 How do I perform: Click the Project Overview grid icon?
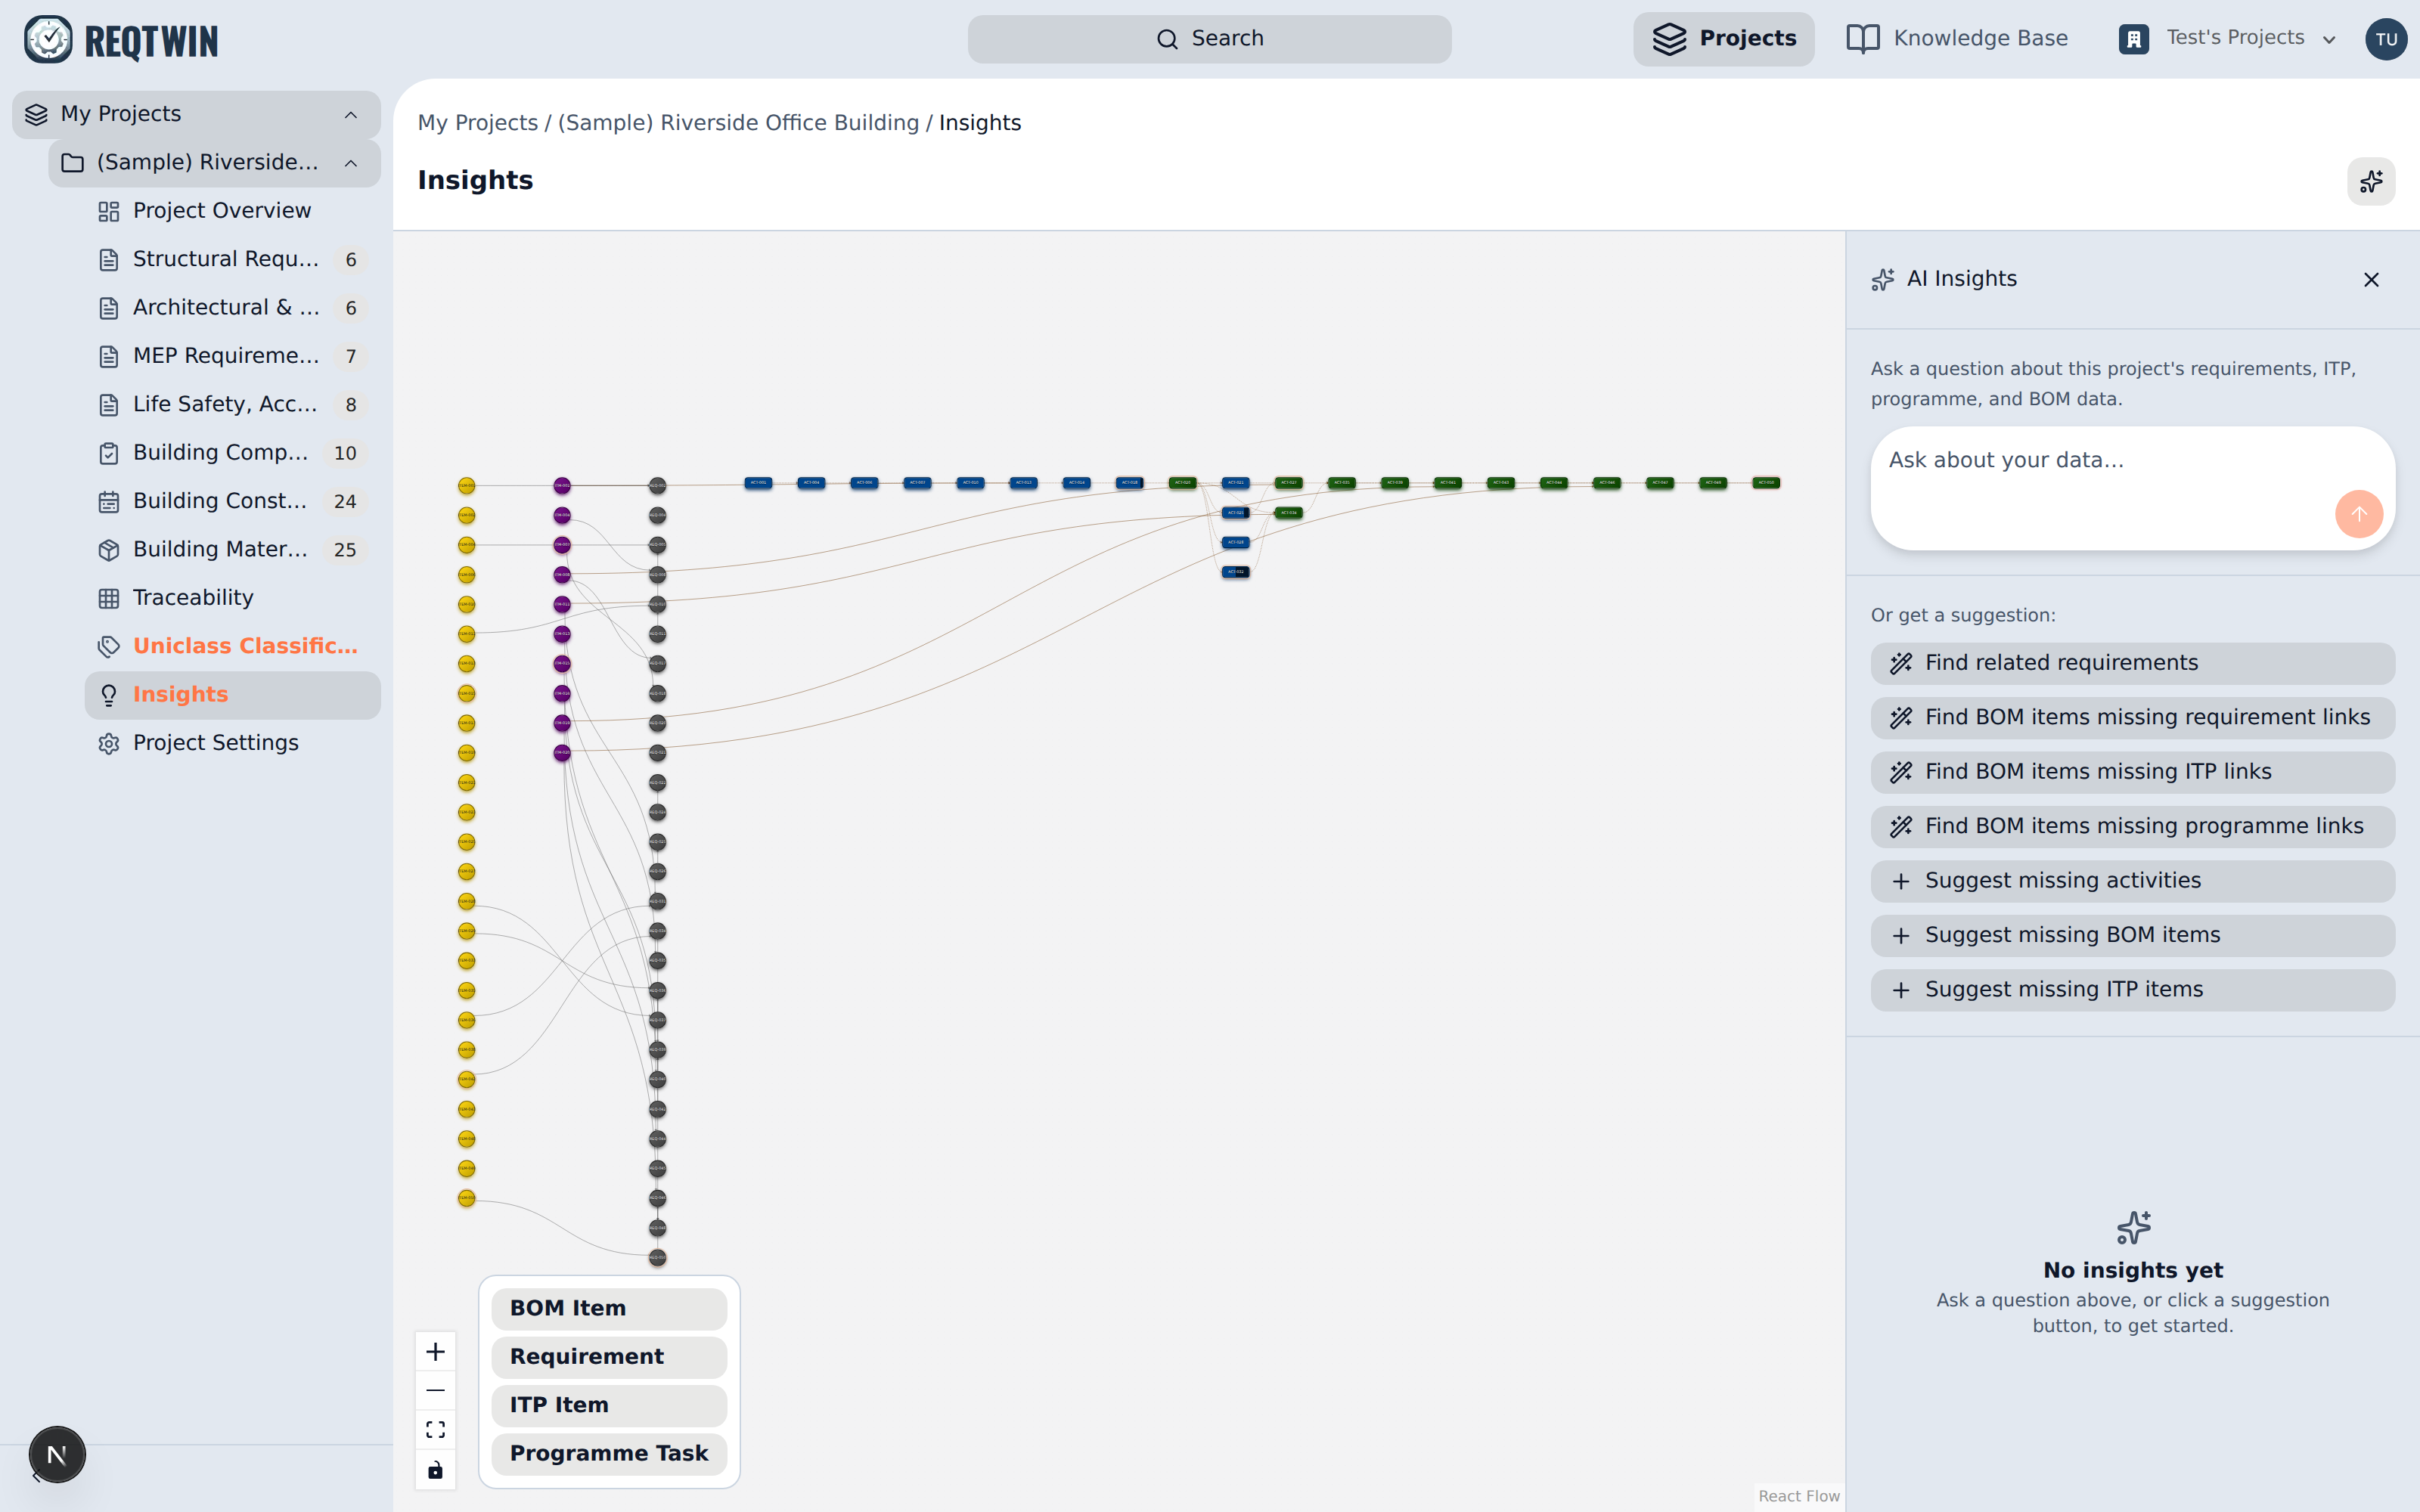(x=109, y=211)
